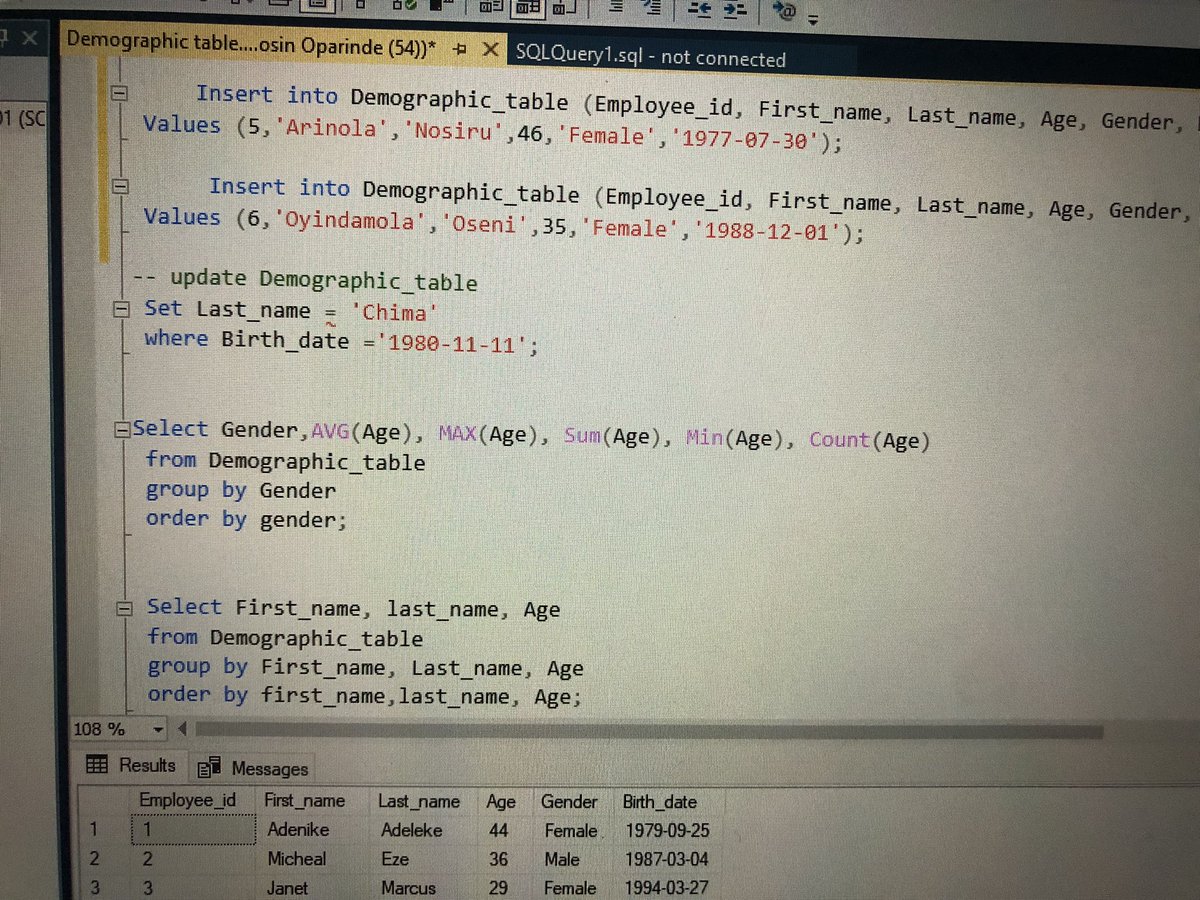Click the grid icon beside Results
Viewport: 1200px width, 900px height.
point(97,765)
